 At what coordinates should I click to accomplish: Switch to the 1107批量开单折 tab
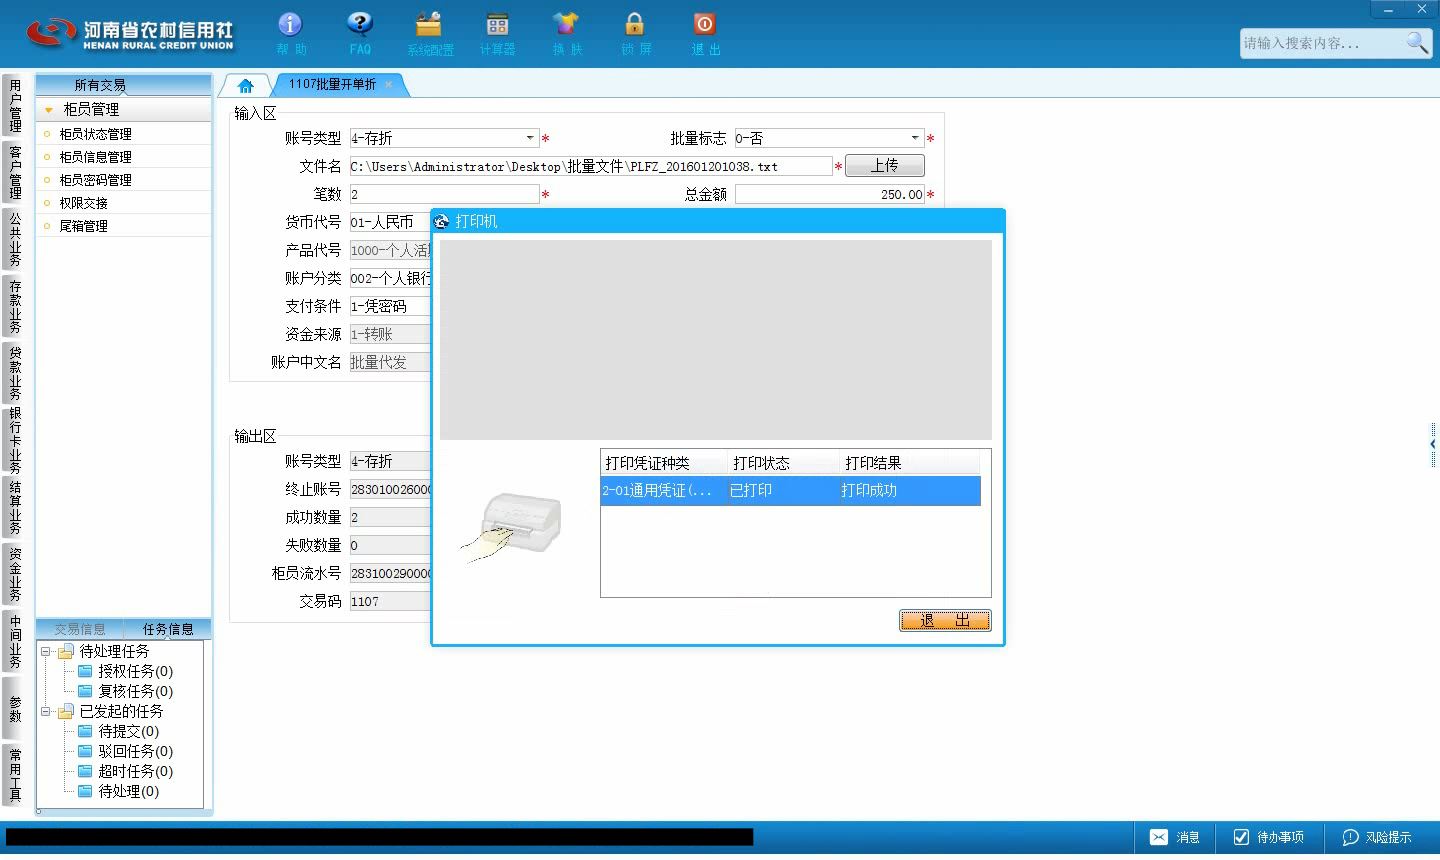coord(332,84)
